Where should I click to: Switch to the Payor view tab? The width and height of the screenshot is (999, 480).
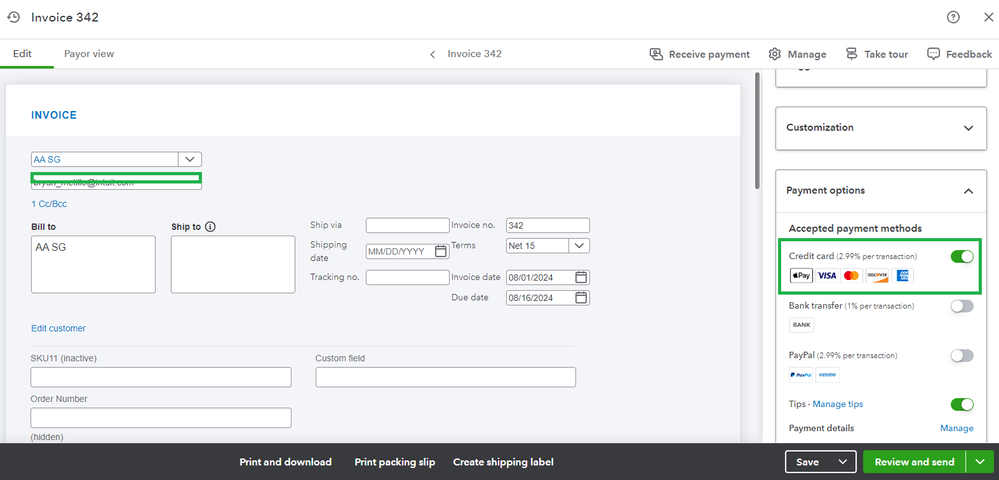click(89, 54)
